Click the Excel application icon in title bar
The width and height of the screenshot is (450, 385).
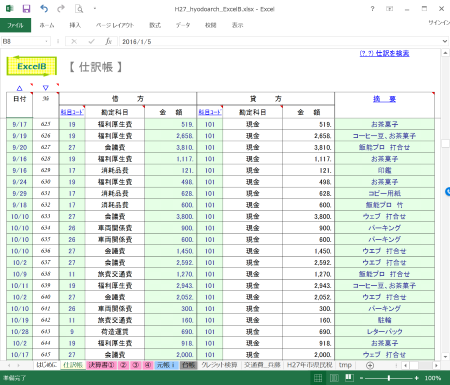9,9
